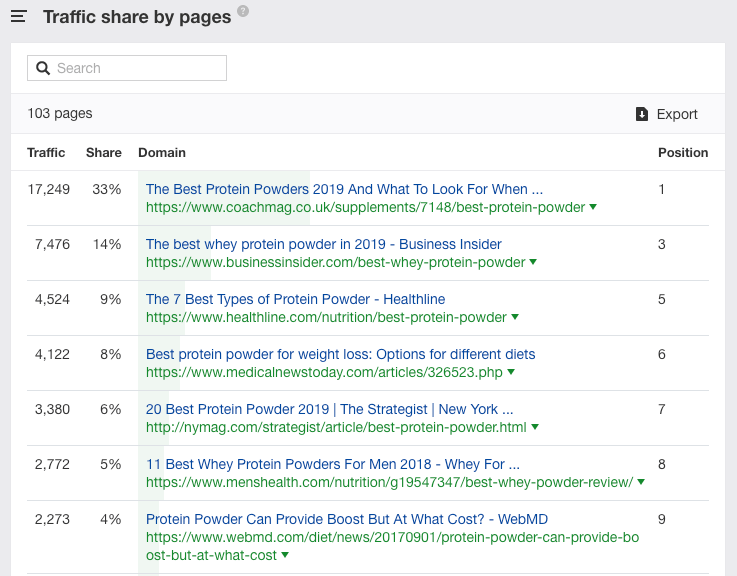Expand dropdown next to coachmag.co.uk URL
The height and width of the screenshot is (576, 737).
[593, 207]
